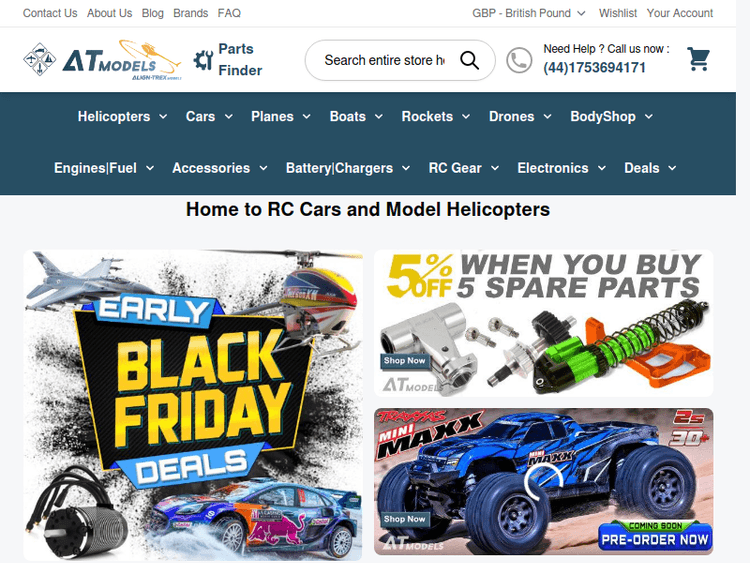The image size is (750, 563).
Task: Click the four-diamond vehicle category emblem
Action: click(40, 59)
